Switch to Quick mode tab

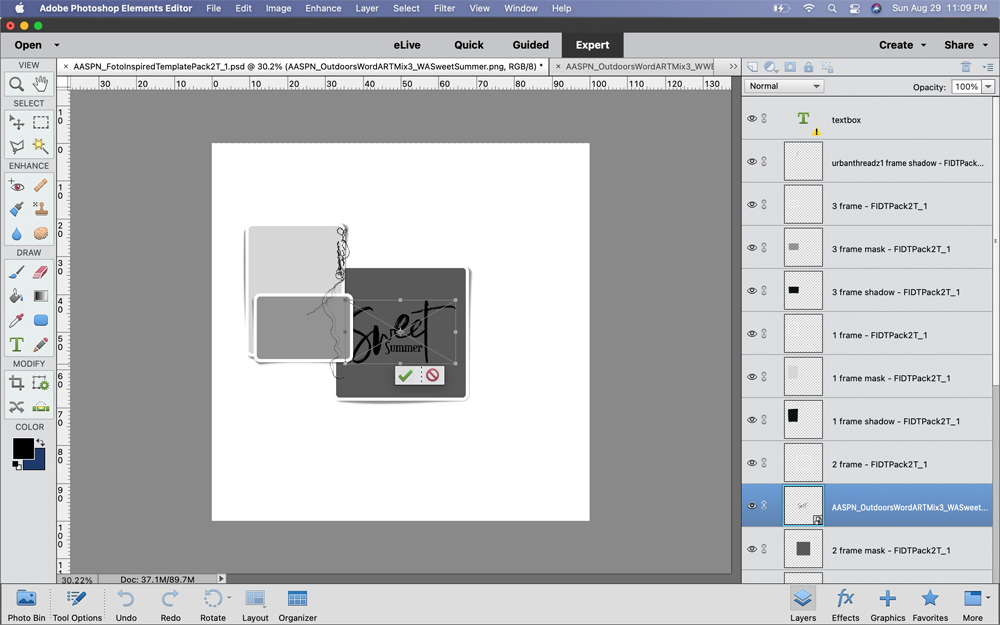pos(469,45)
